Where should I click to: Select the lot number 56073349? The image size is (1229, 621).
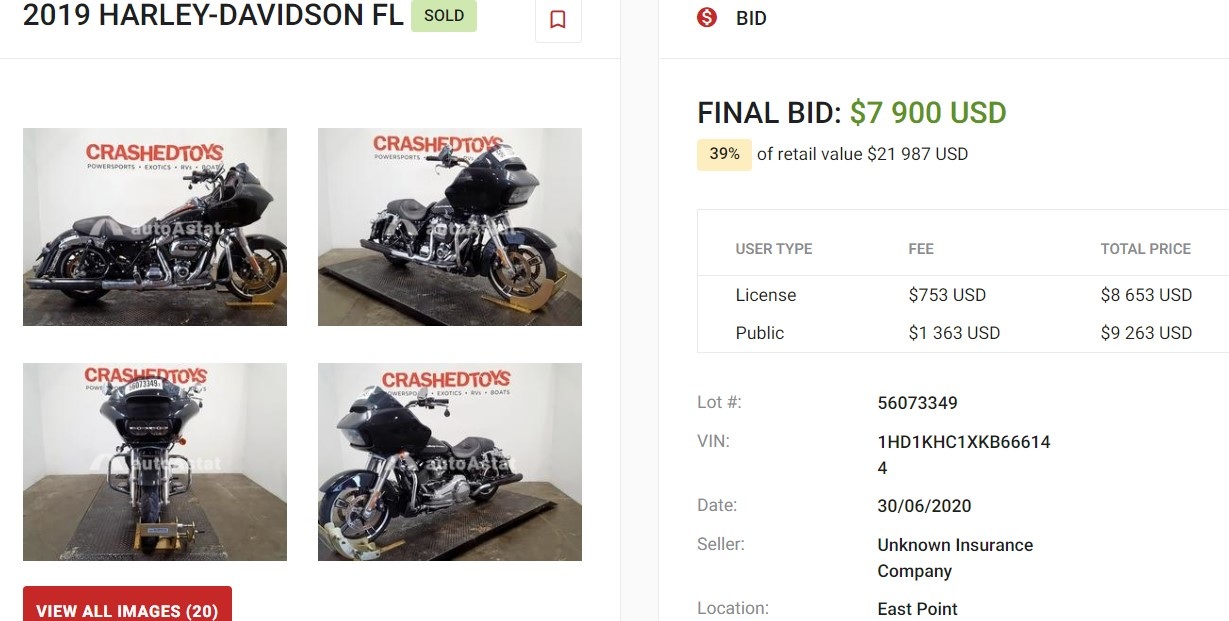[917, 403]
